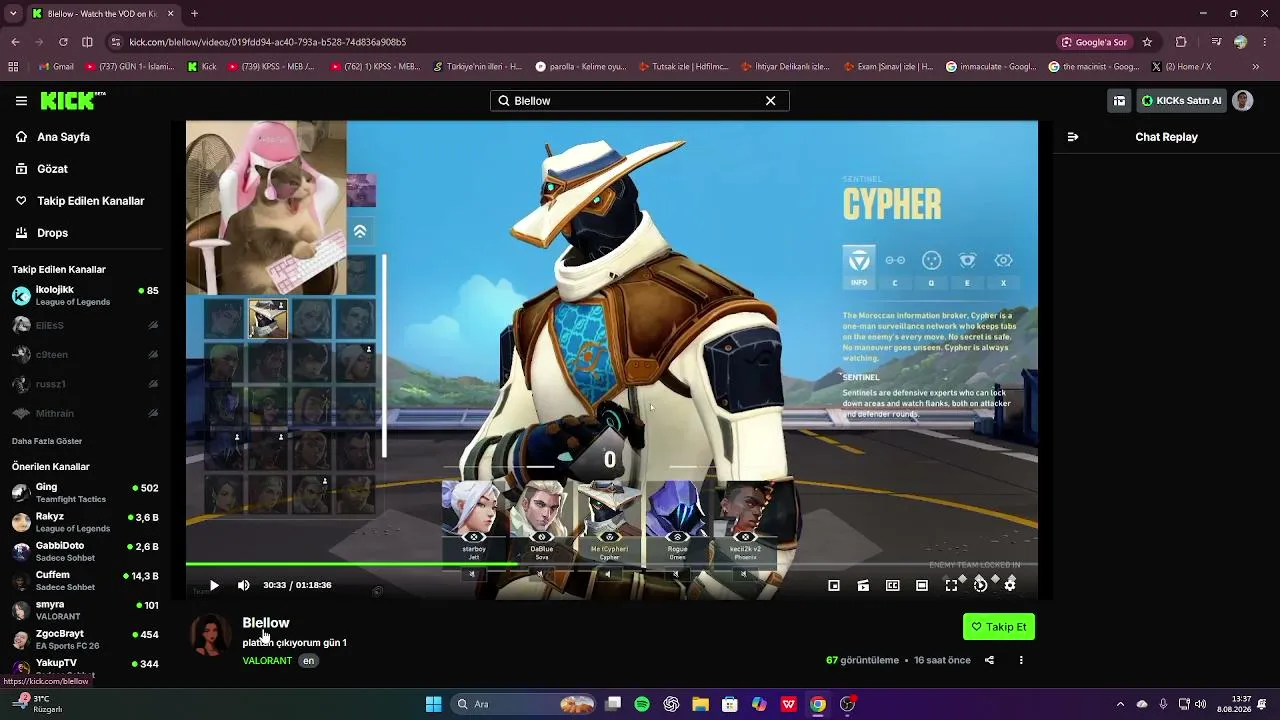Screen dimensions: 1280x720
Task: Click the Google'a Sor button
Action: pos(1095,42)
